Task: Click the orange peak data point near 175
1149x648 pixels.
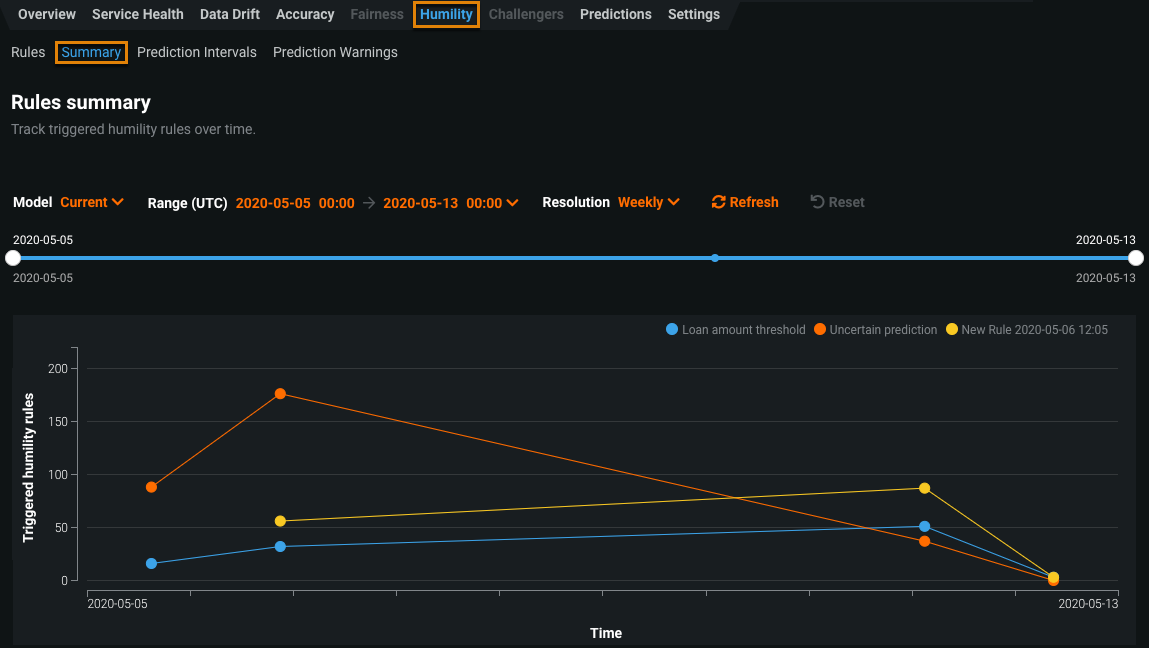Action: click(x=280, y=394)
